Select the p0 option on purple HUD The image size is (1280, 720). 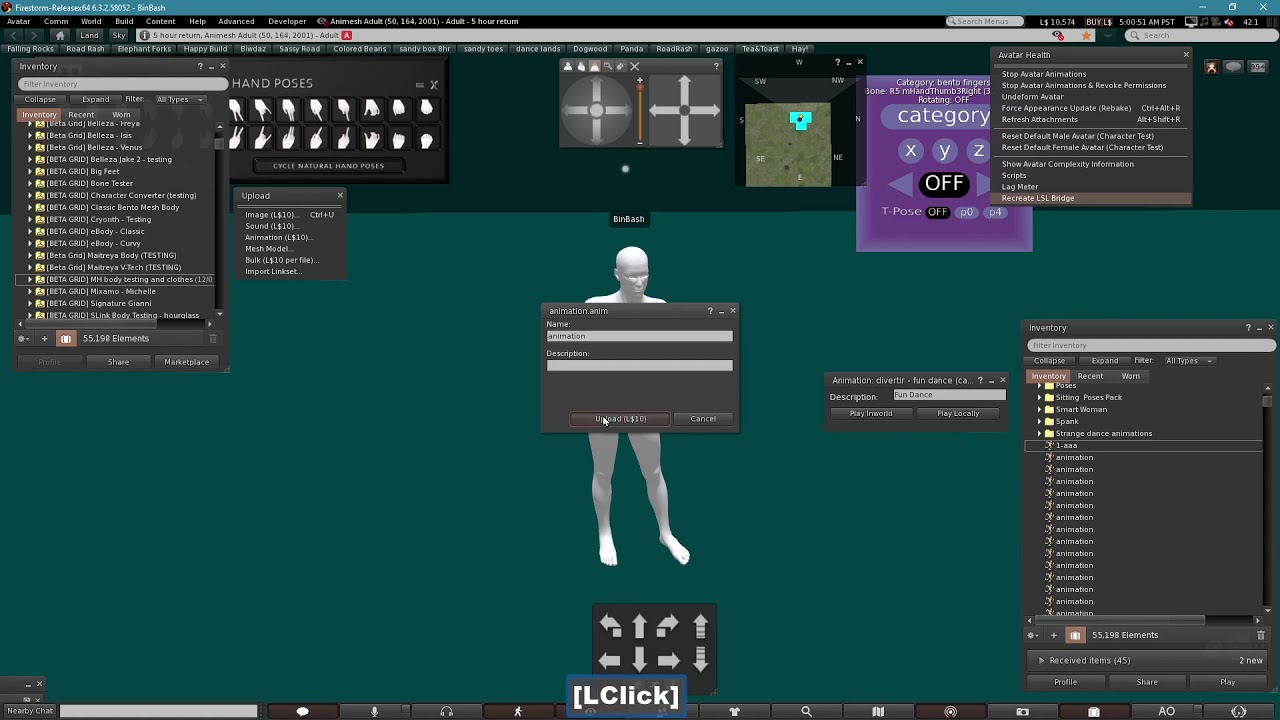point(966,212)
